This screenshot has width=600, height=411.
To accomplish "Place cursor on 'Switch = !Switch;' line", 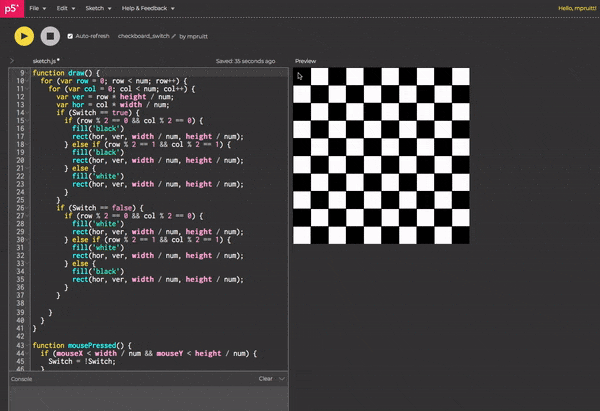I will 82,361.
